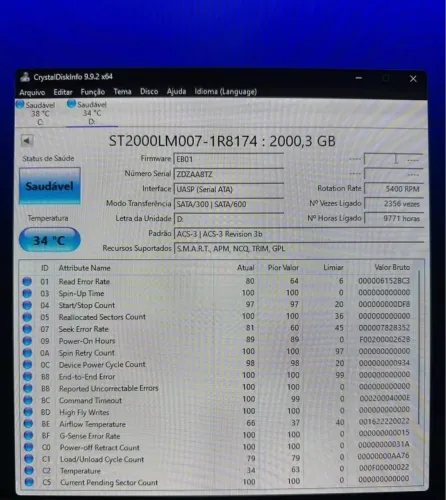
Task: Click the Valor Bruto column header
Action: (392, 267)
